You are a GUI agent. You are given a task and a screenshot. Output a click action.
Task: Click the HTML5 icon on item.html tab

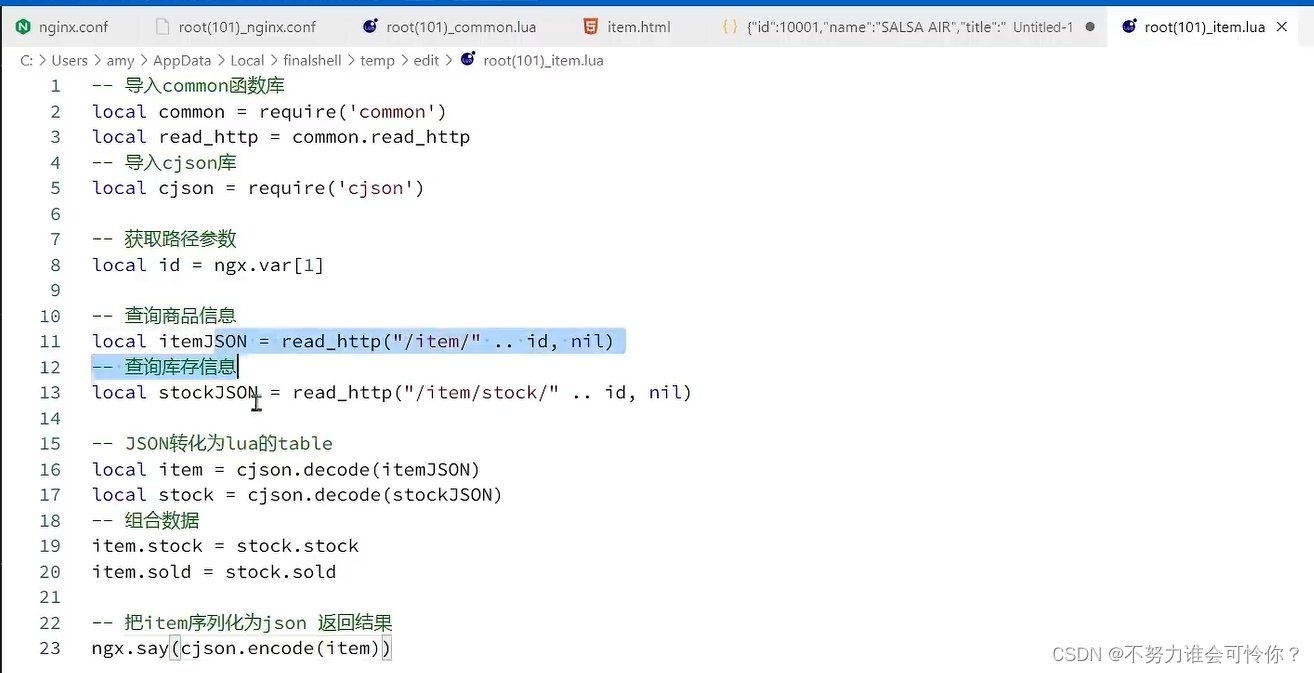point(591,27)
